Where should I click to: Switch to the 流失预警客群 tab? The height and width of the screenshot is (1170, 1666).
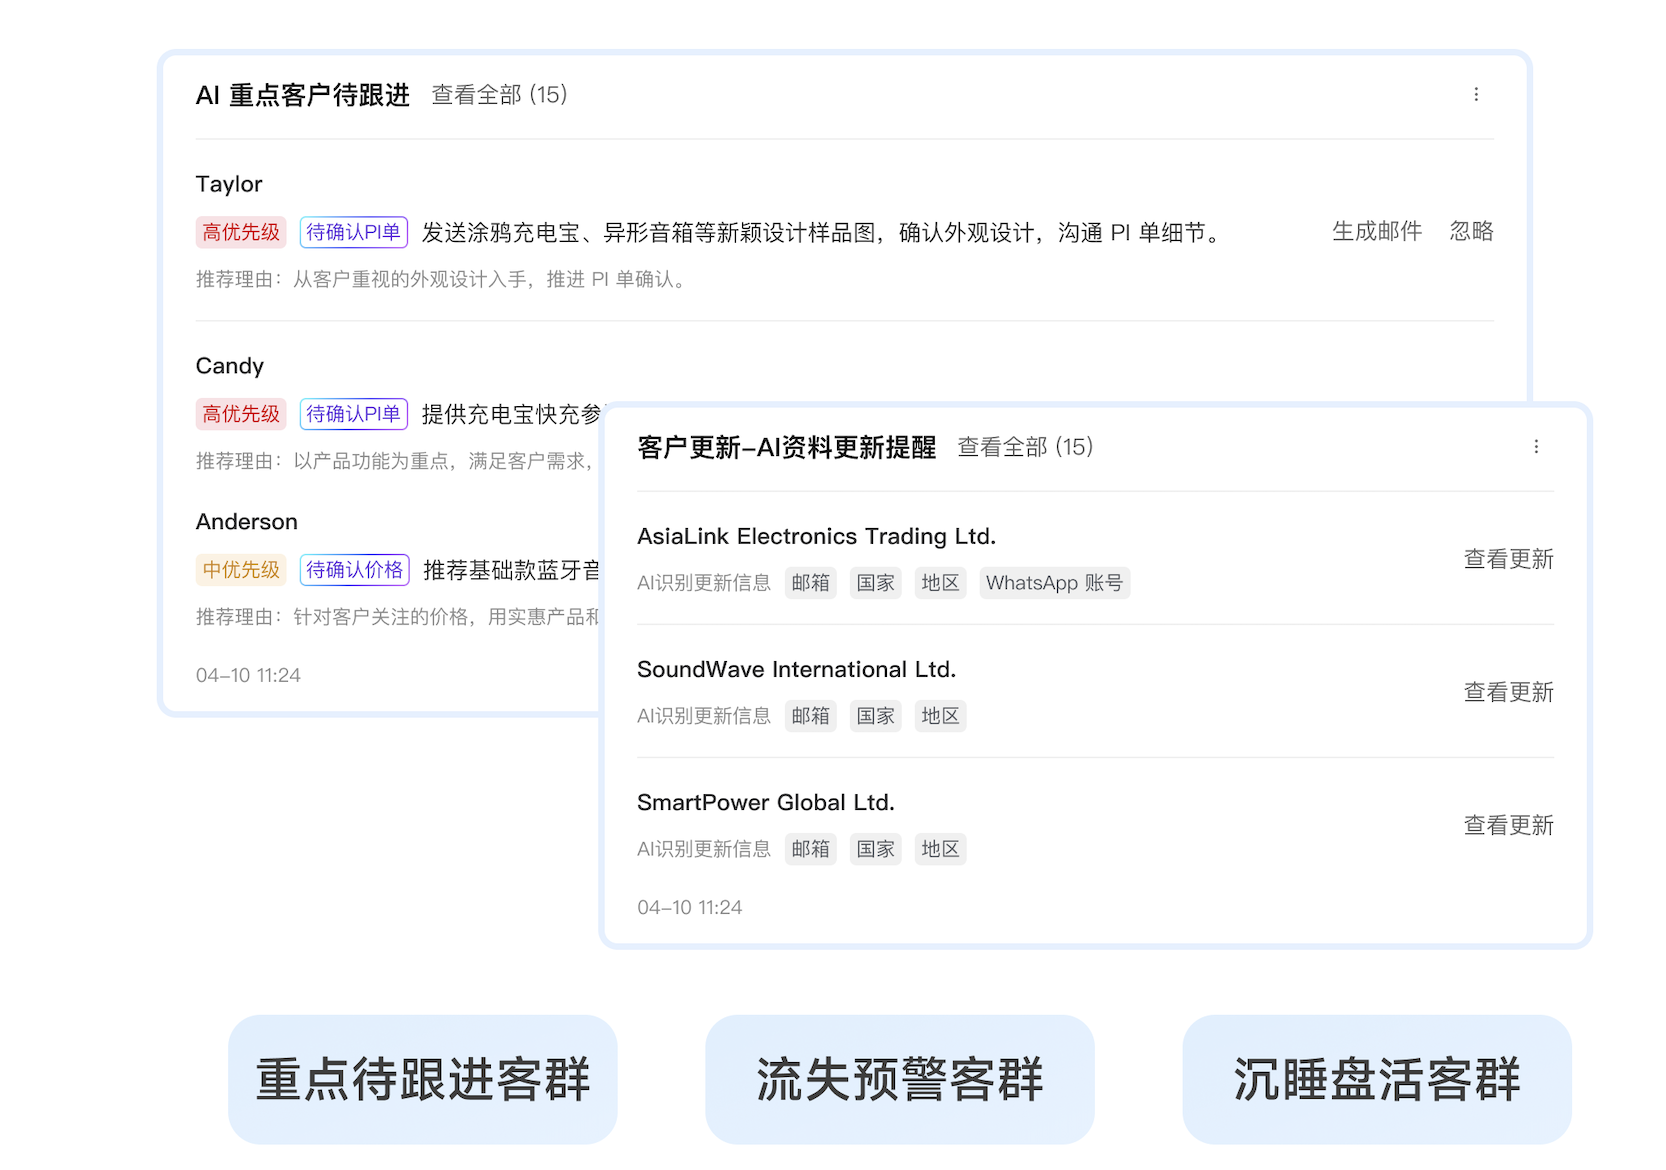[899, 1079]
